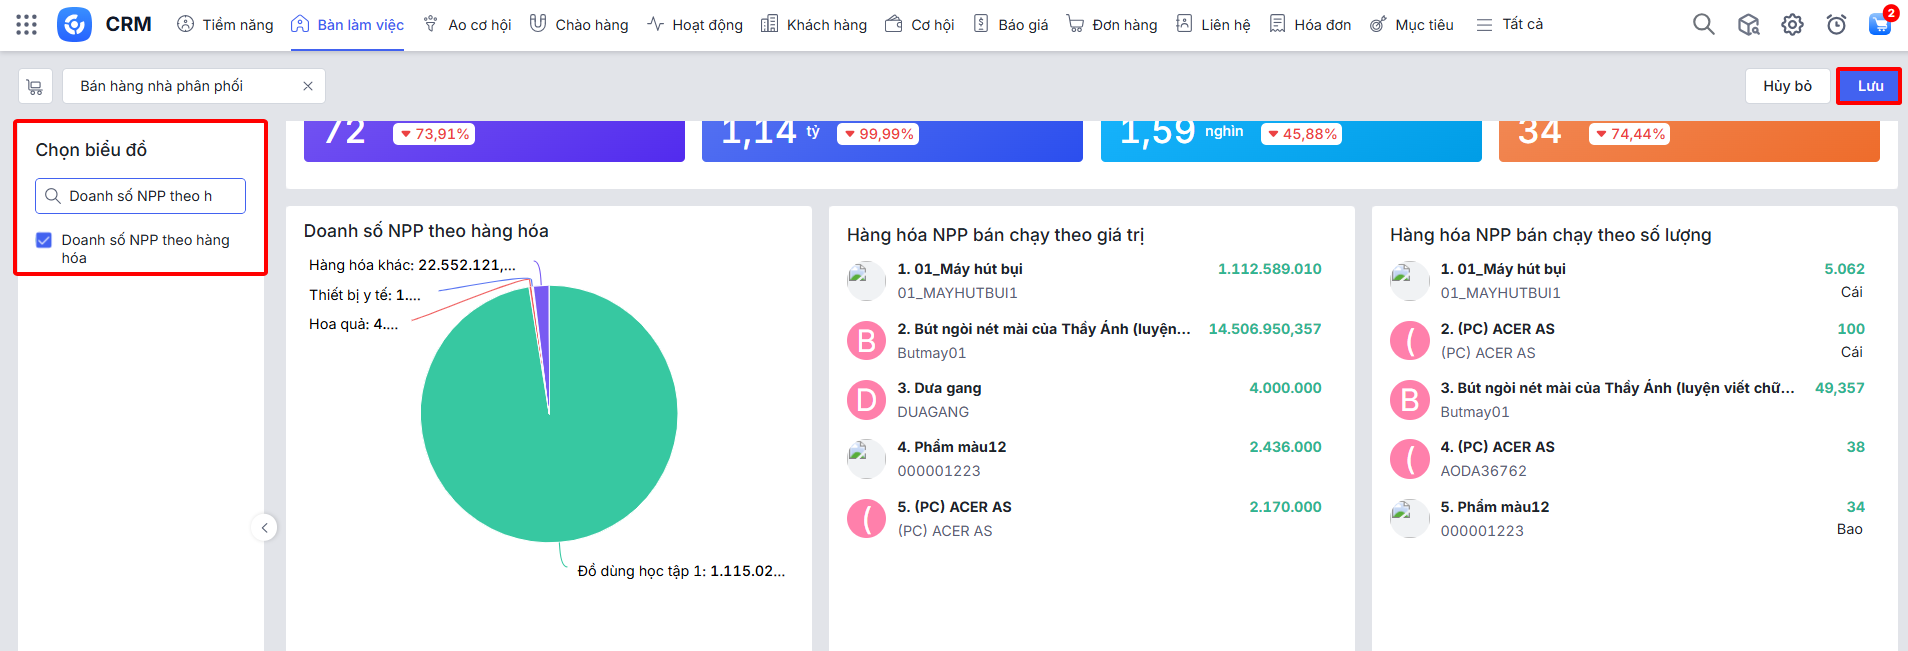
Task: Open the settings gear icon
Action: point(1792,24)
